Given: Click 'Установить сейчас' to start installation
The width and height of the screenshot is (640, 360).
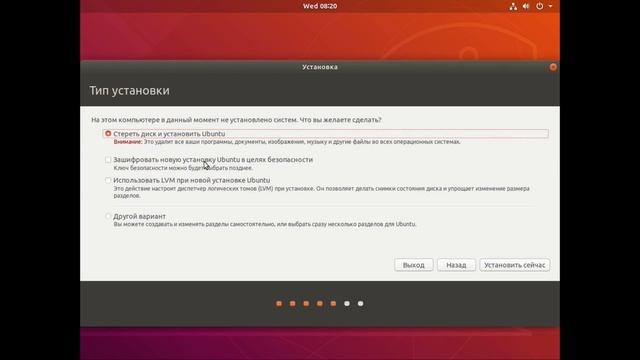Looking at the screenshot, I should (x=514, y=265).
